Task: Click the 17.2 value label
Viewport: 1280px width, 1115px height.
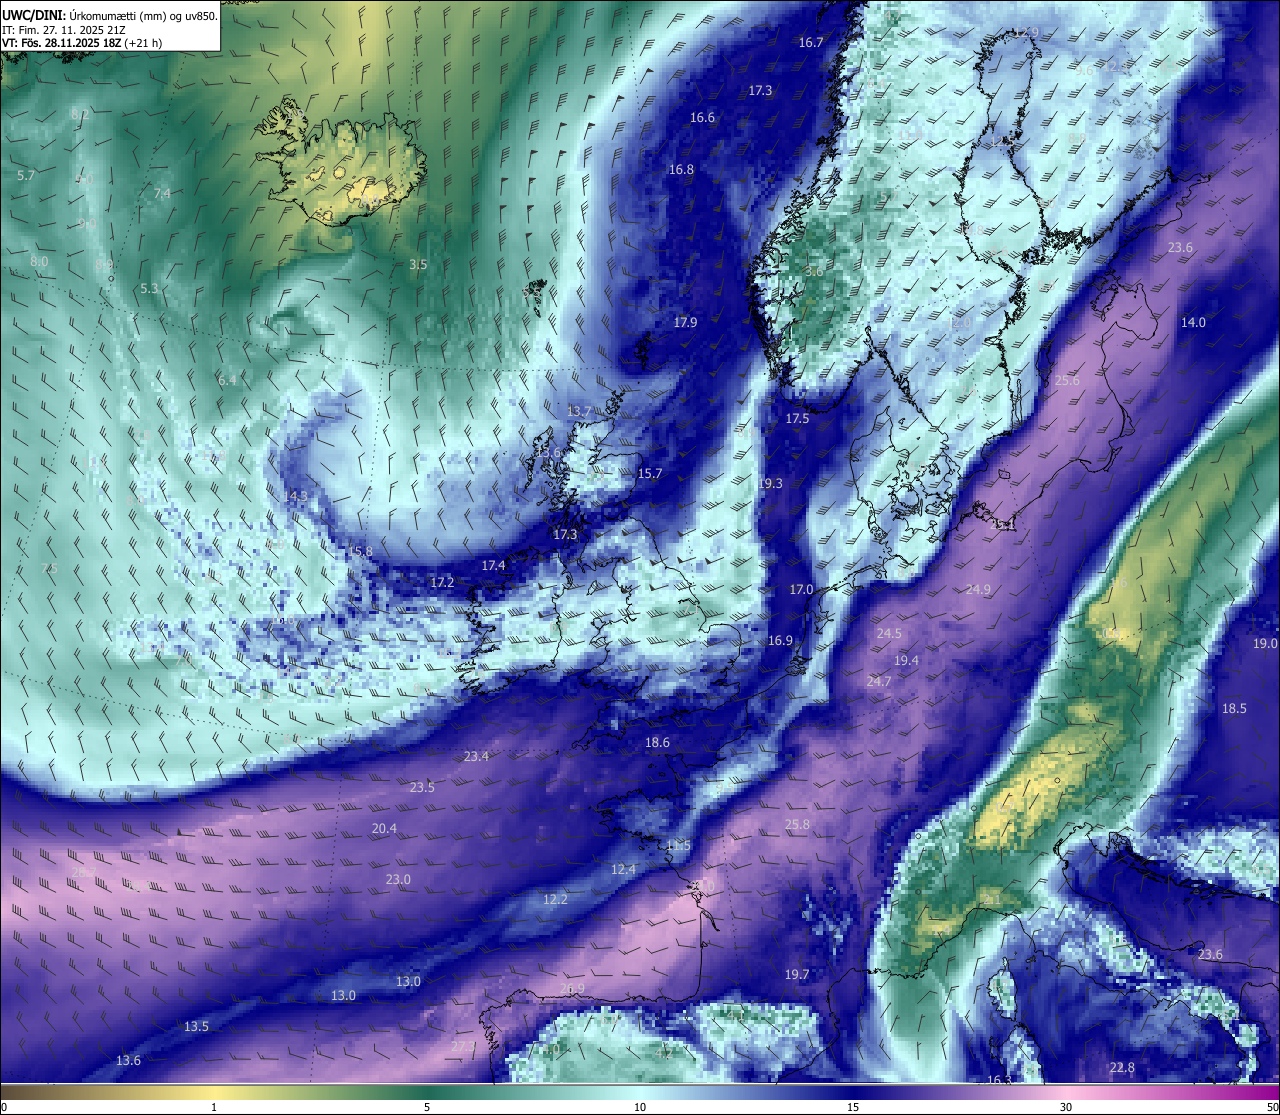Action: pyautogui.click(x=442, y=582)
